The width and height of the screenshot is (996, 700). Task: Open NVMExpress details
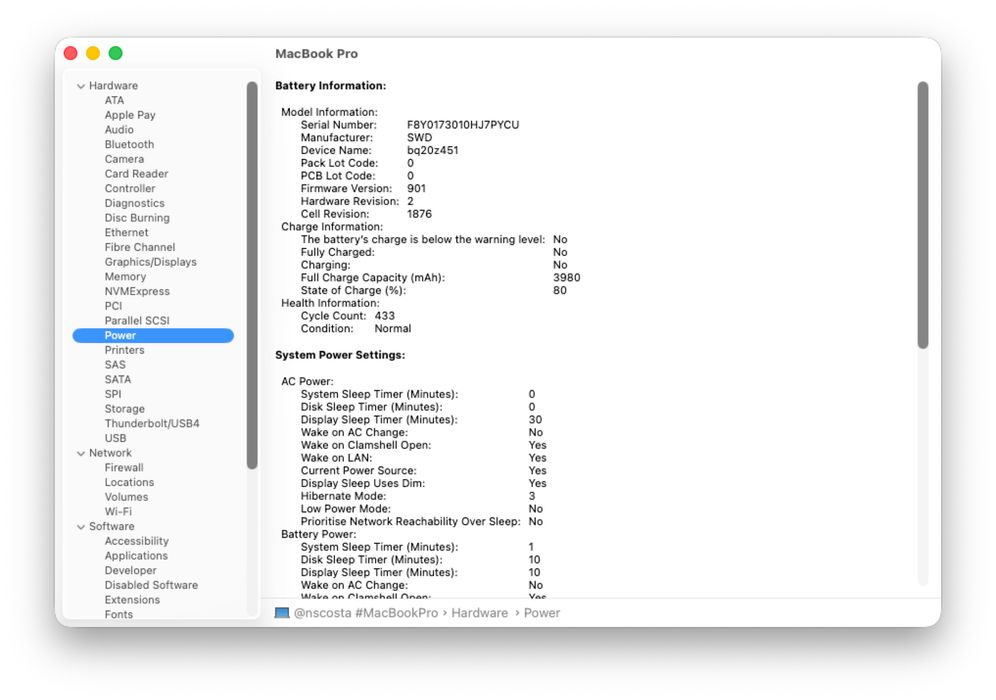point(137,291)
